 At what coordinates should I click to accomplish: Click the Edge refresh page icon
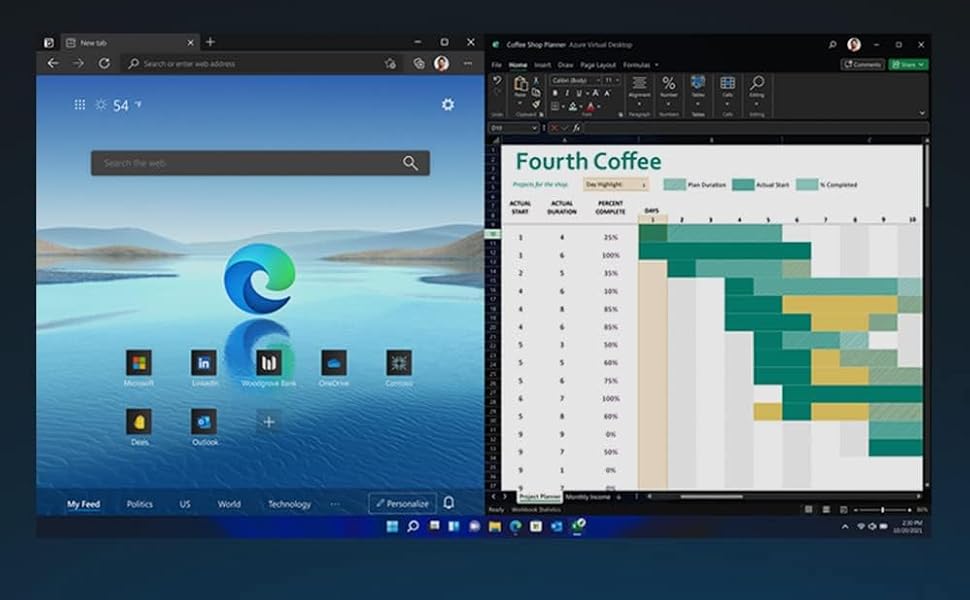tap(104, 63)
